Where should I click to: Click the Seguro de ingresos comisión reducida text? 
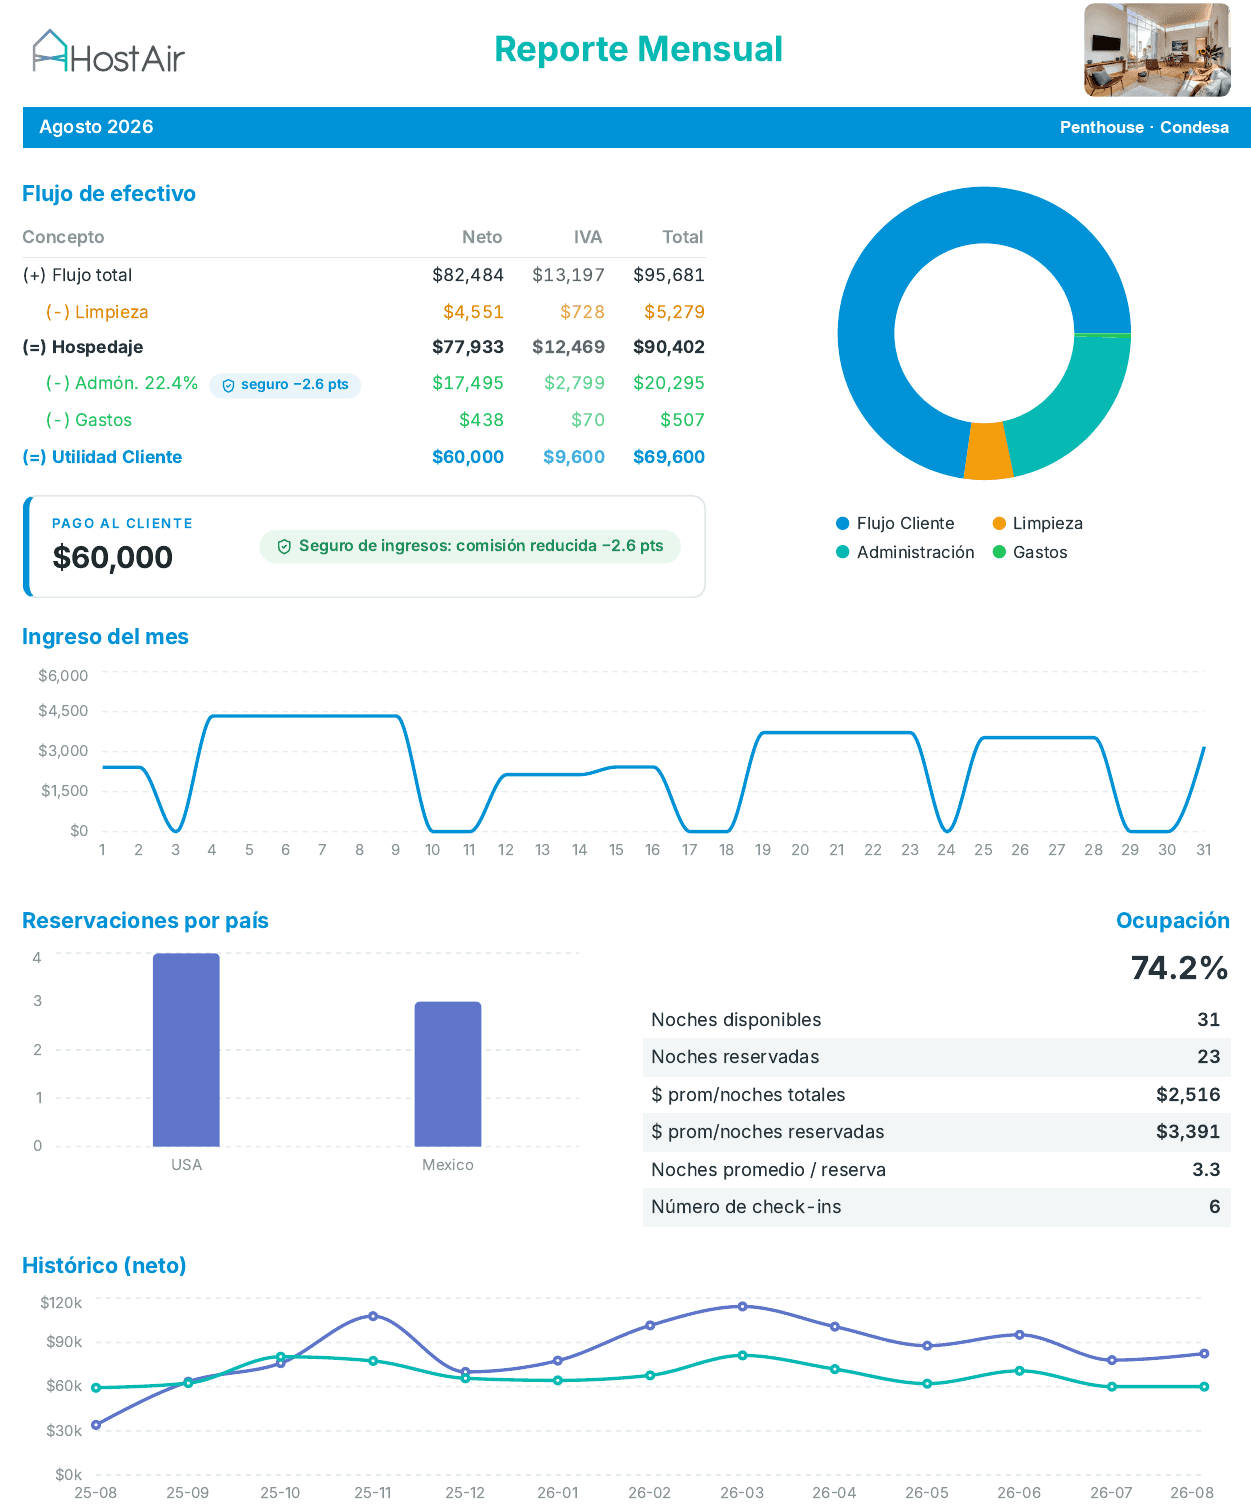[x=481, y=546]
